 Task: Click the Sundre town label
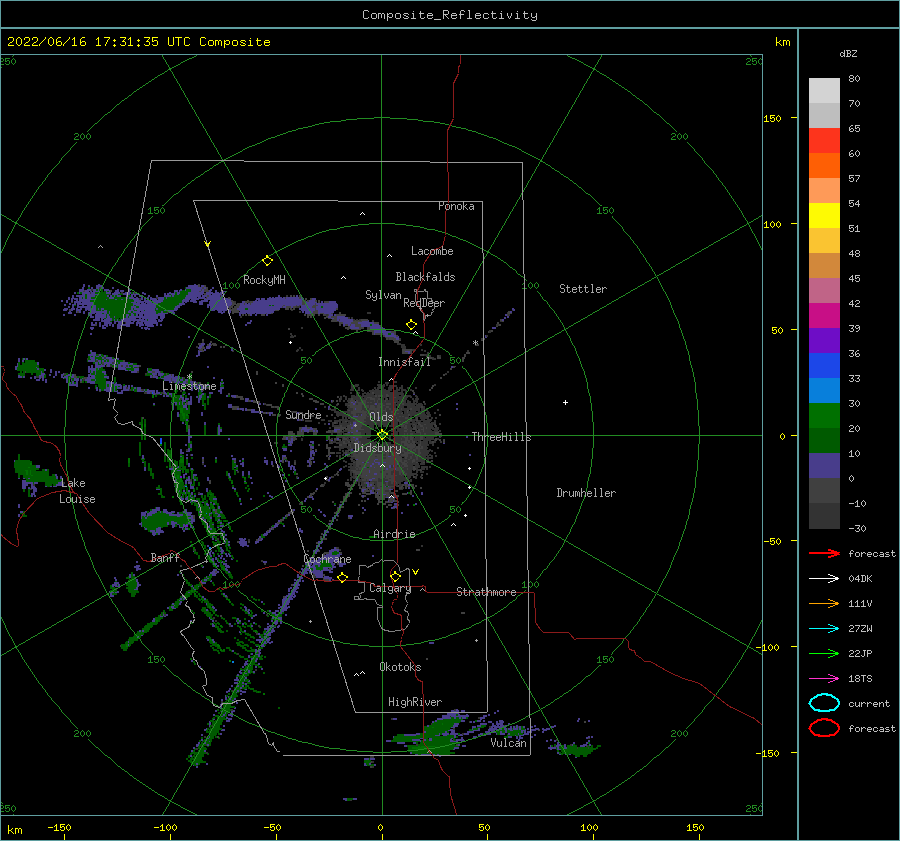pyautogui.click(x=303, y=414)
